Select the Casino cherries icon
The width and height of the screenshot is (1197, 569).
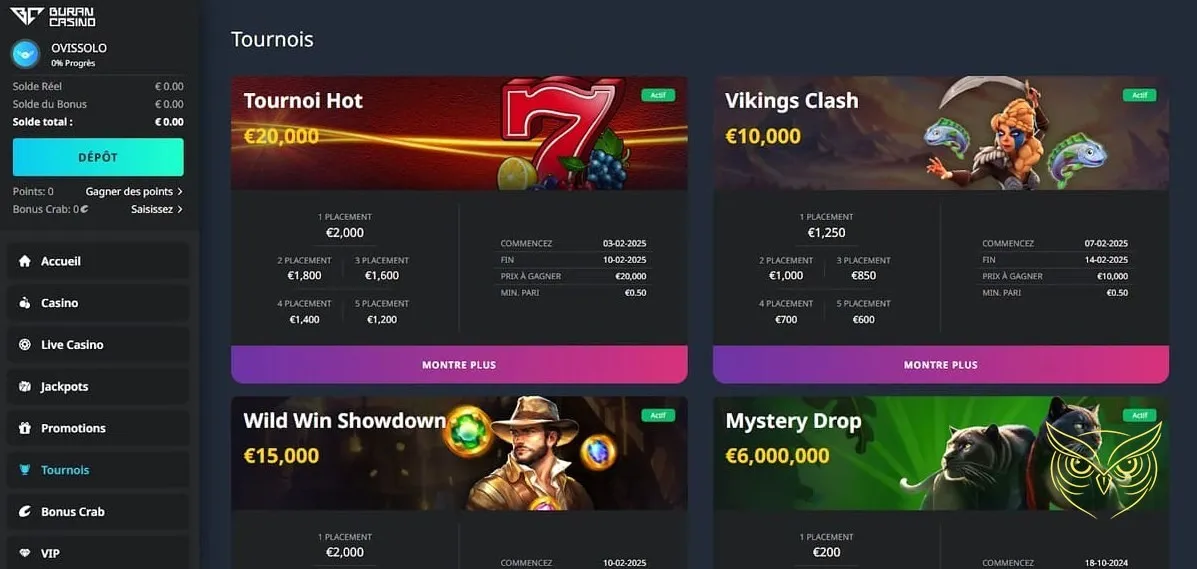24,303
